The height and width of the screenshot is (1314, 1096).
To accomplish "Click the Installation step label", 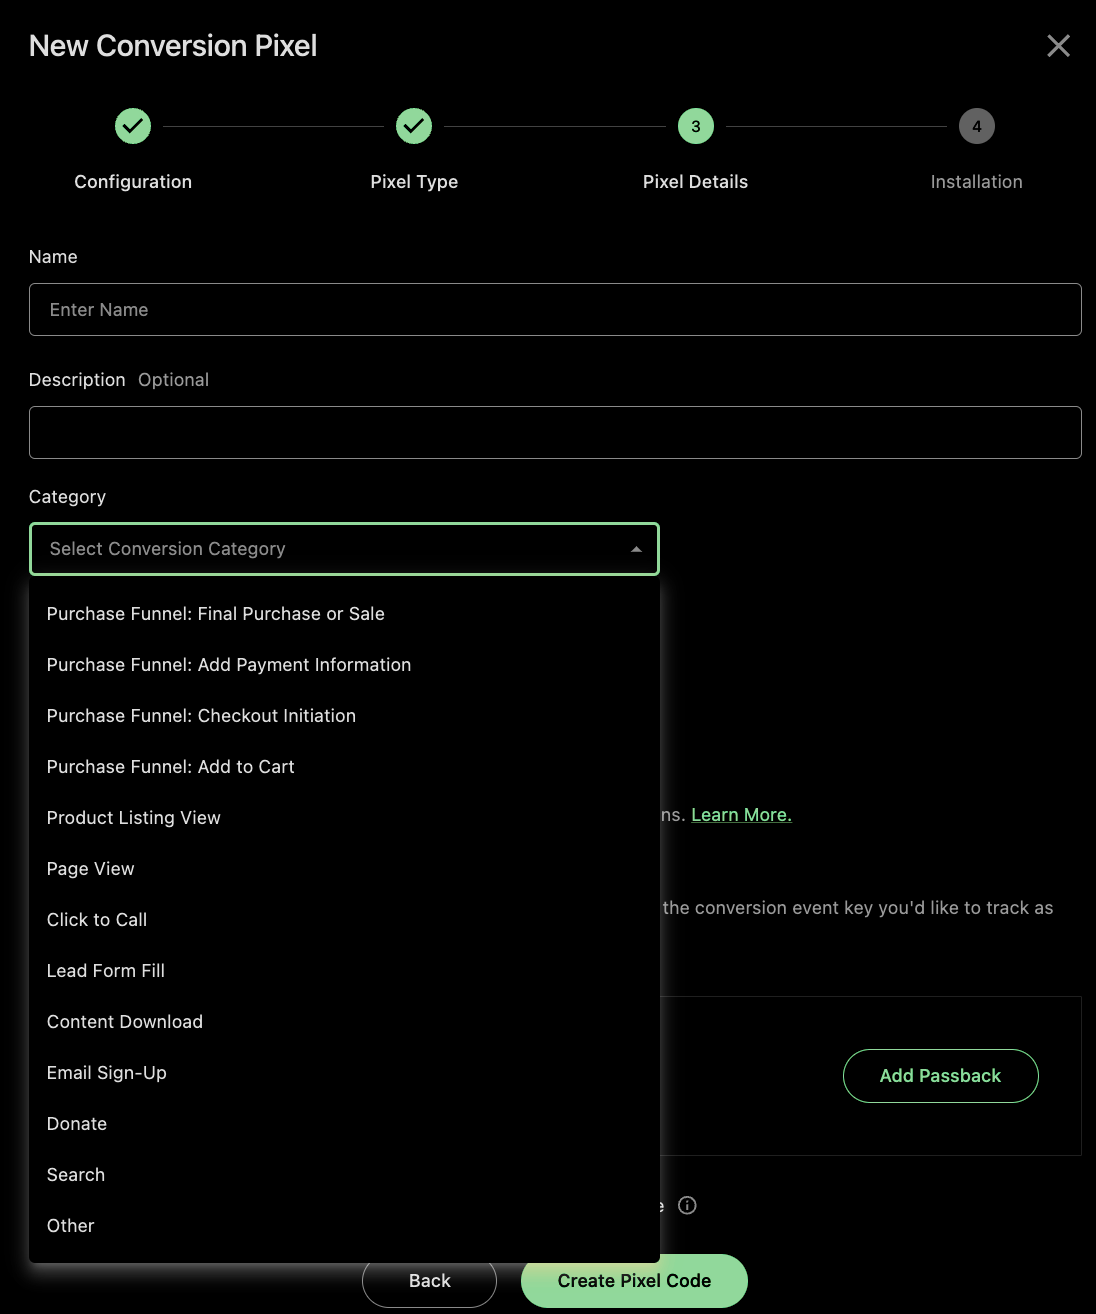I will pos(976,182).
